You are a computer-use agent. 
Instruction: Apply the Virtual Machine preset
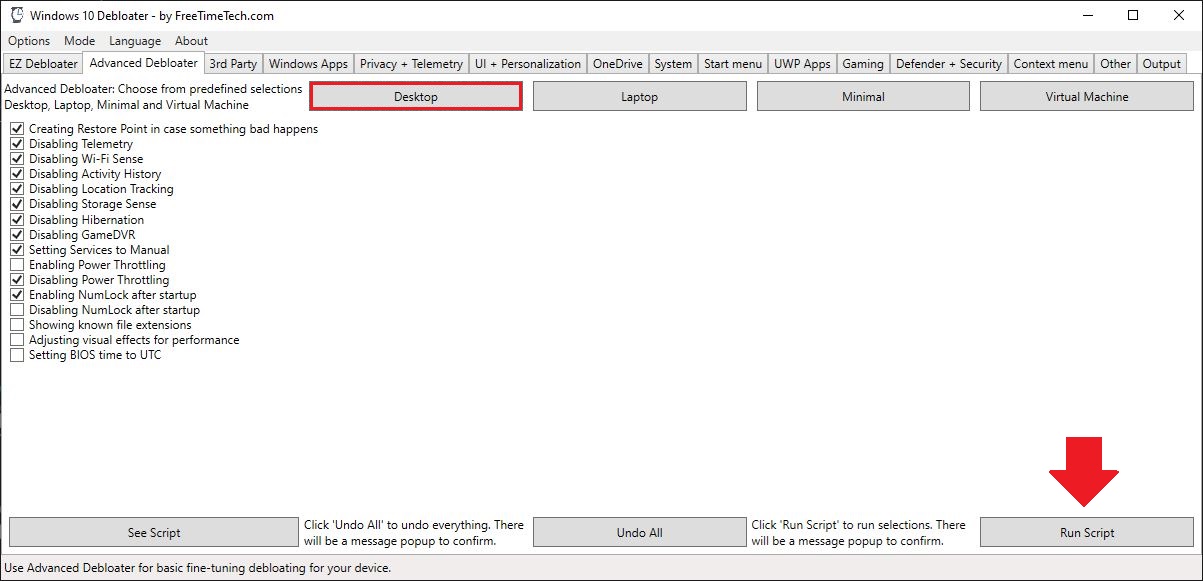click(x=1086, y=95)
